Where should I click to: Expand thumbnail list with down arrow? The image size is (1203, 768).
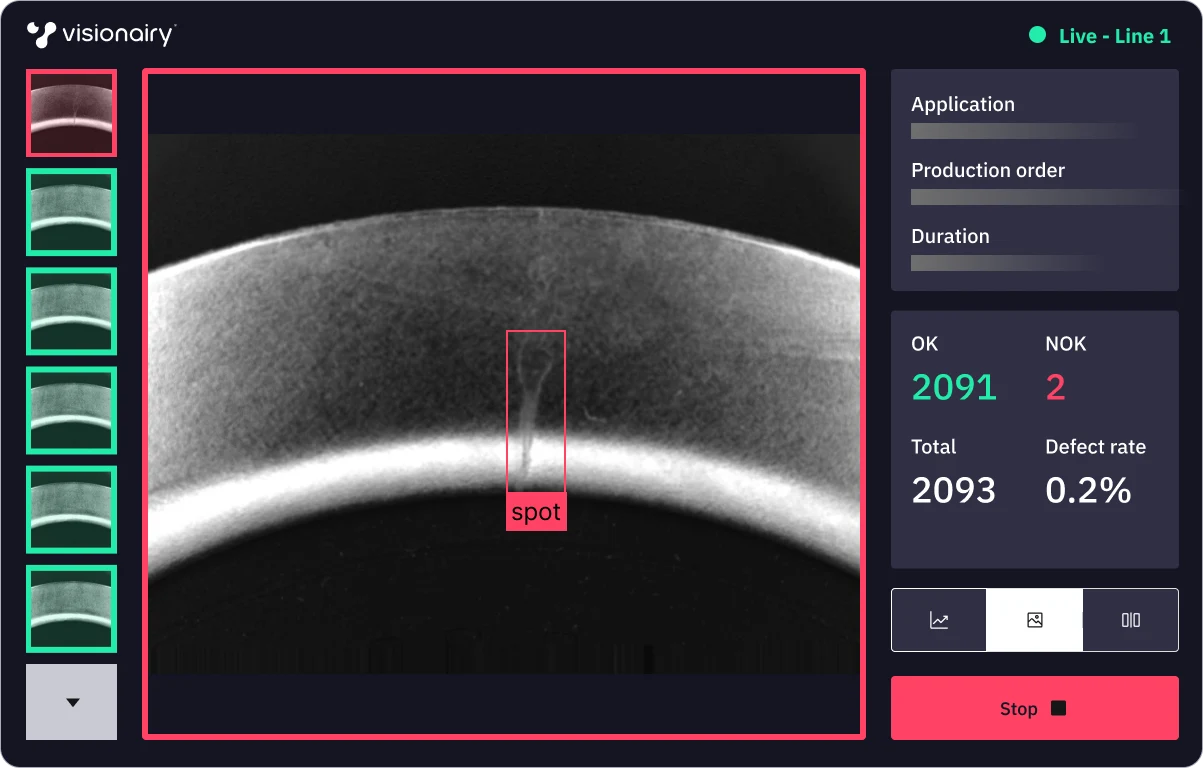(x=71, y=702)
